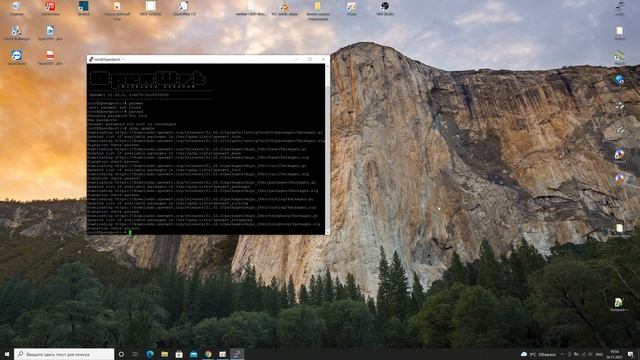
Task: Select the active PuTTY taskbar button
Action: (x=237, y=354)
